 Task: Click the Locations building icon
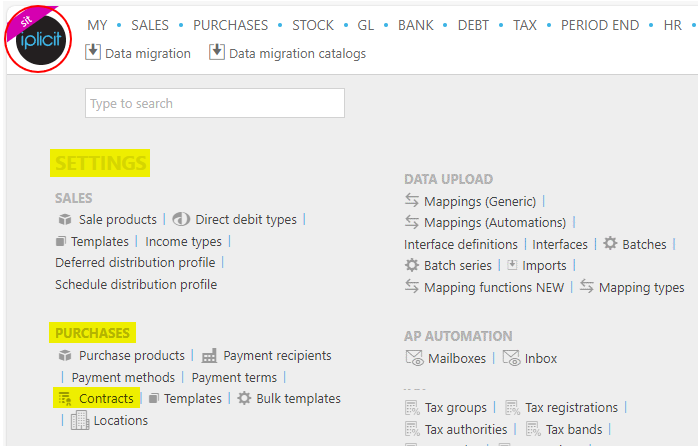click(80, 420)
